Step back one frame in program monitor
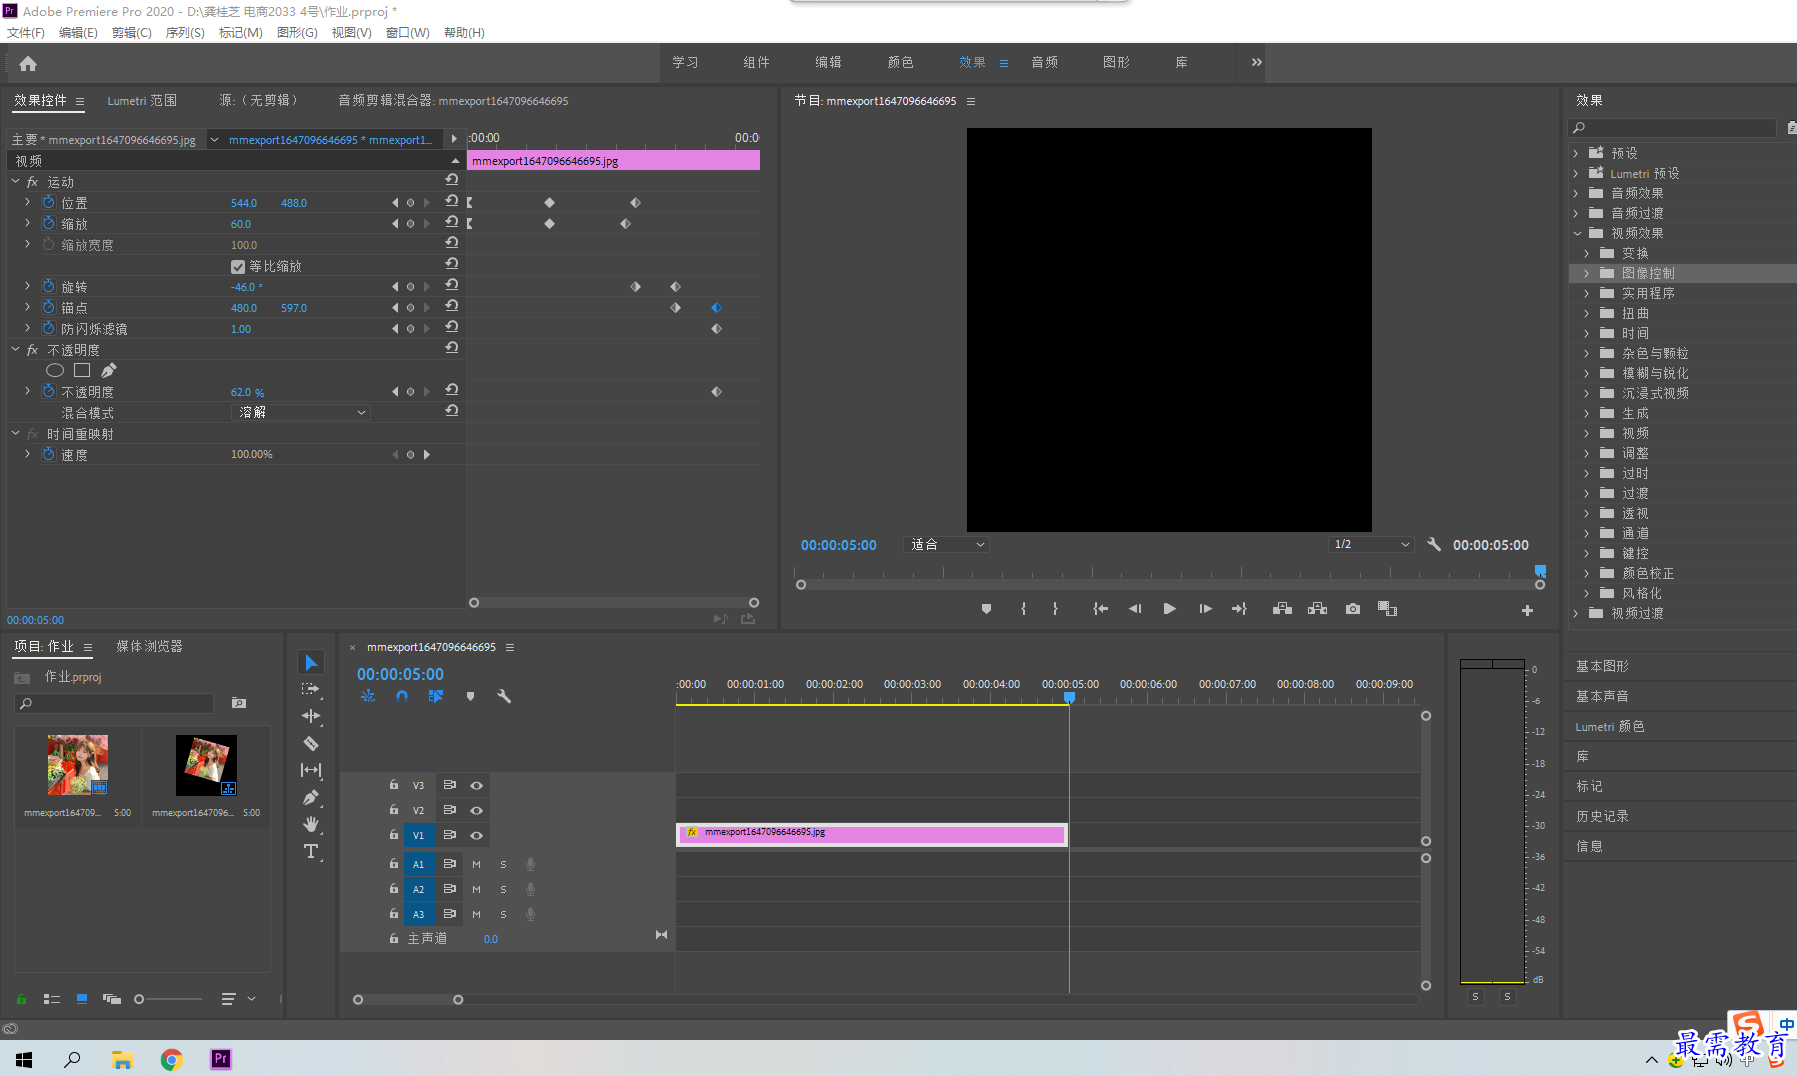 [1135, 609]
